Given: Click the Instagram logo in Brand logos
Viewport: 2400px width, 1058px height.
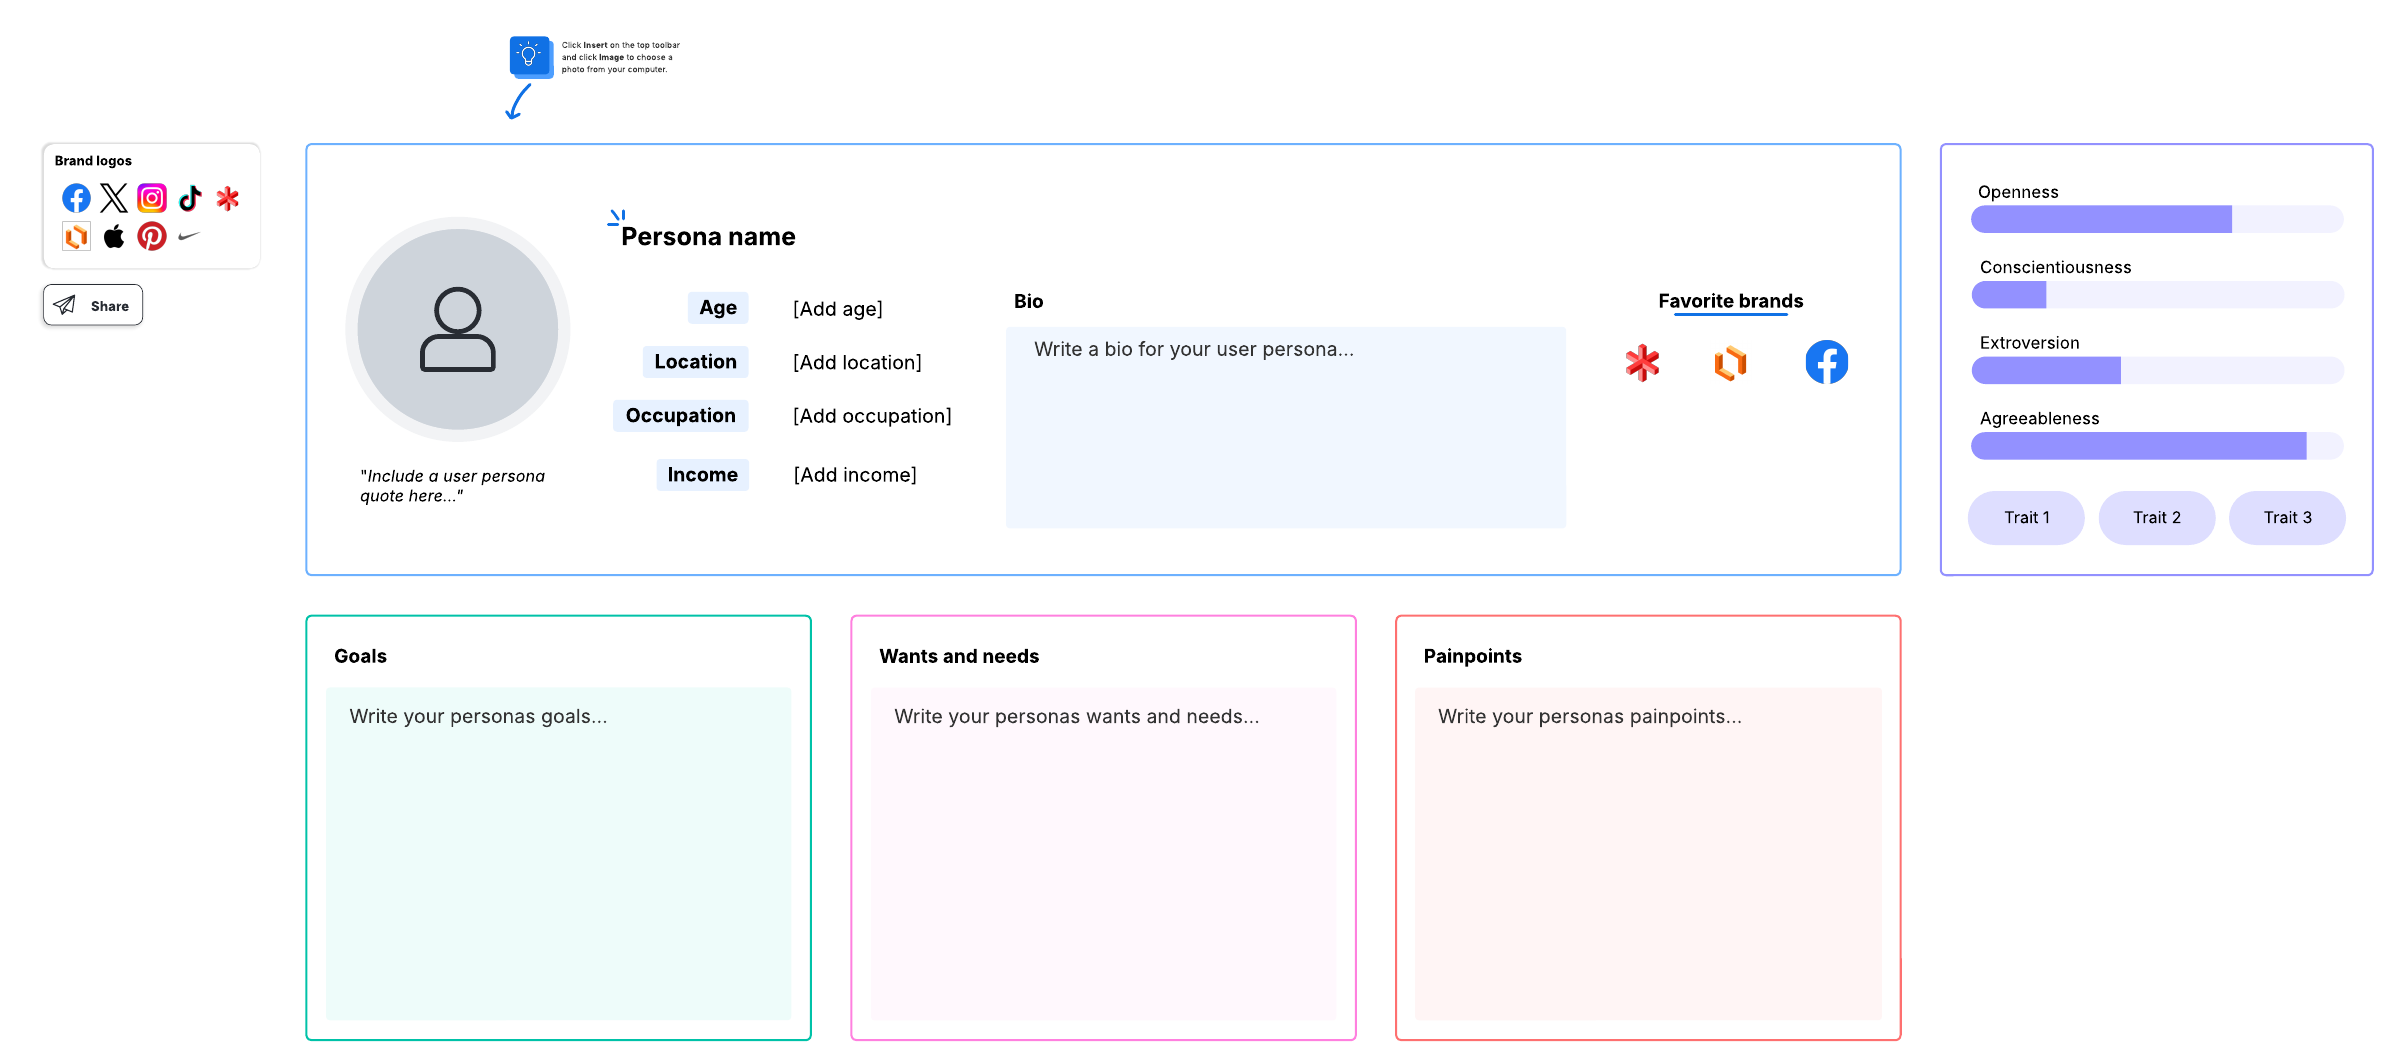Looking at the screenshot, I should click(x=152, y=198).
